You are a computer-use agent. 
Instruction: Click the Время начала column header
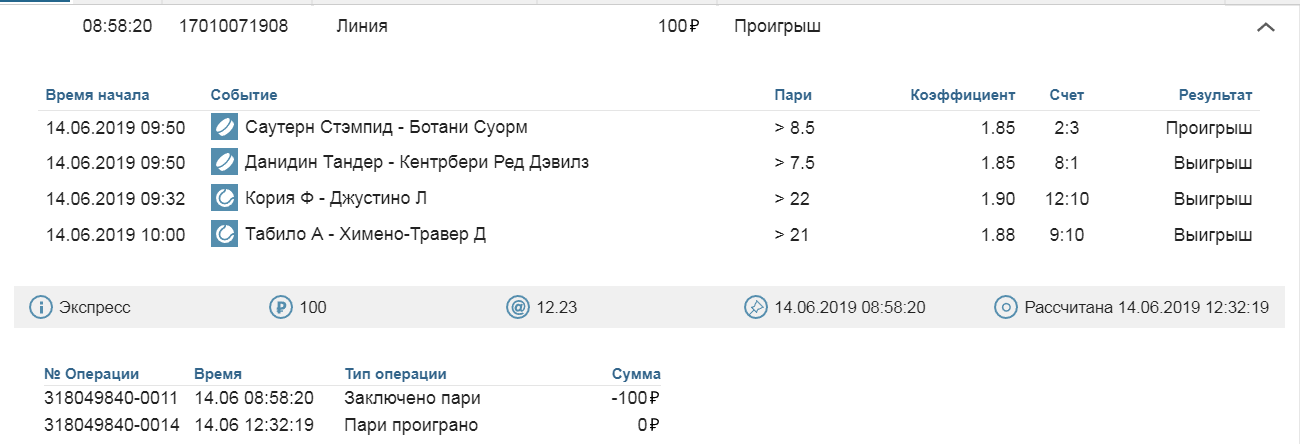point(97,95)
